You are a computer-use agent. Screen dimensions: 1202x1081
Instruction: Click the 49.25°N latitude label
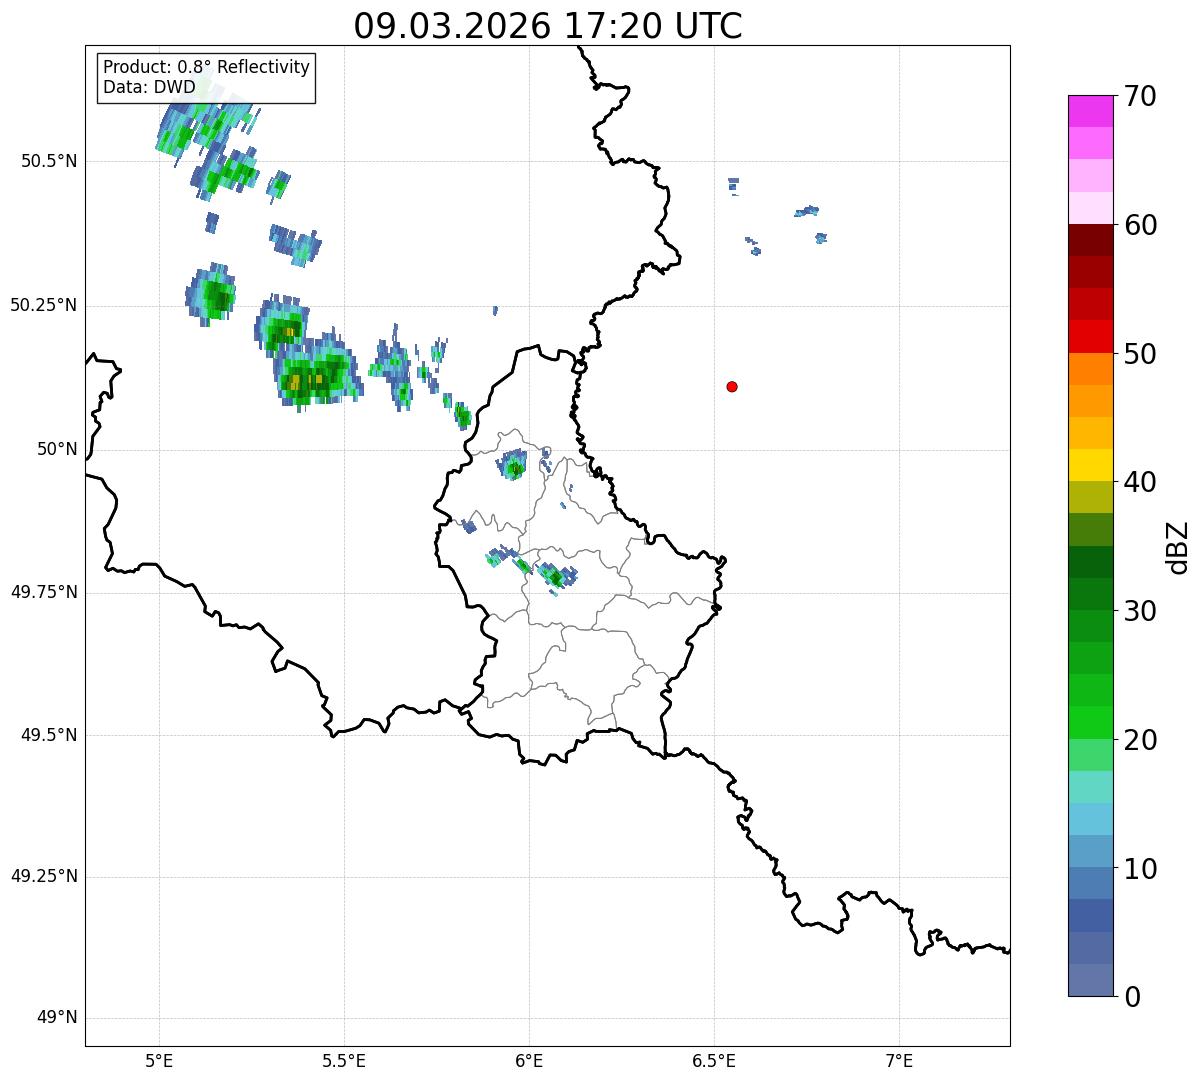(x=44, y=876)
